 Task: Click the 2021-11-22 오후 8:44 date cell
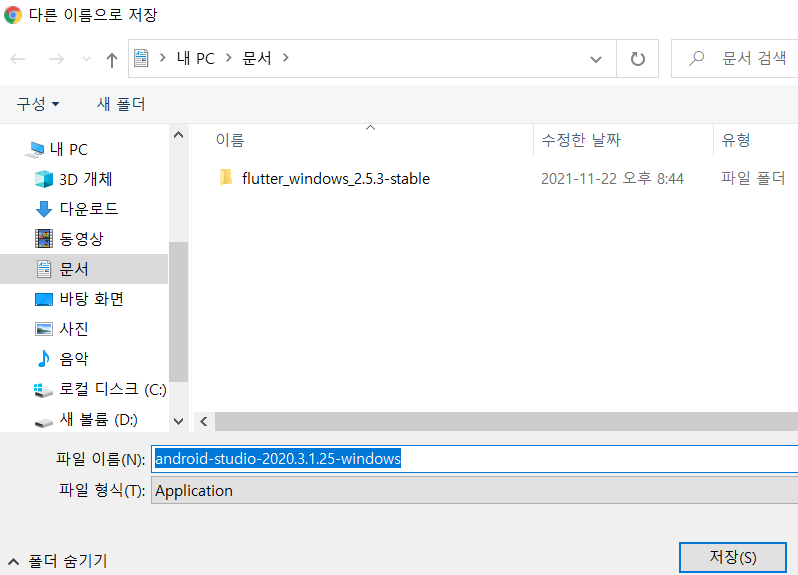(612, 179)
